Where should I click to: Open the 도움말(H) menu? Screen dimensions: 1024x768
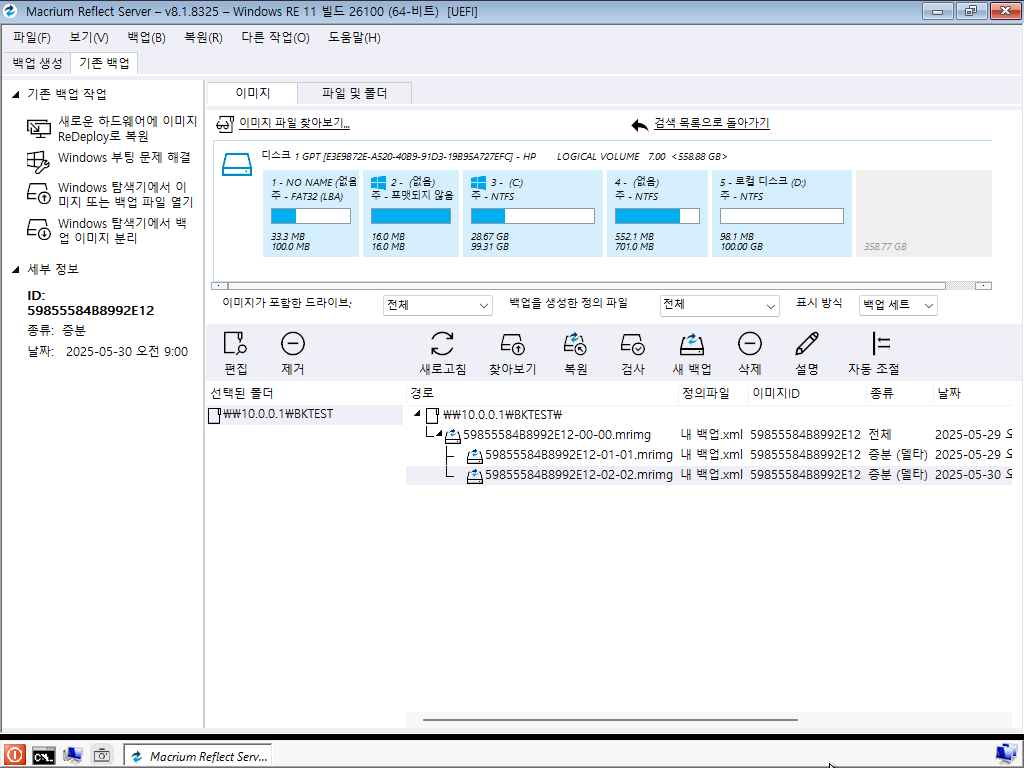tap(354, 38)
